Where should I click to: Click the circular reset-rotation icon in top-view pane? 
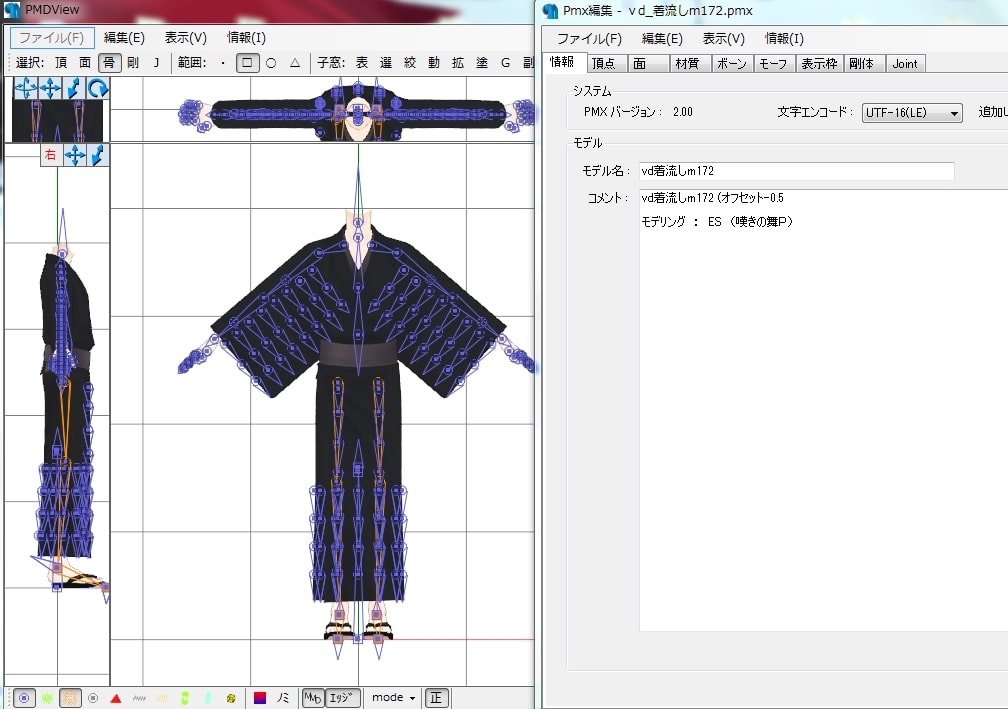click(x=97, y=88)
